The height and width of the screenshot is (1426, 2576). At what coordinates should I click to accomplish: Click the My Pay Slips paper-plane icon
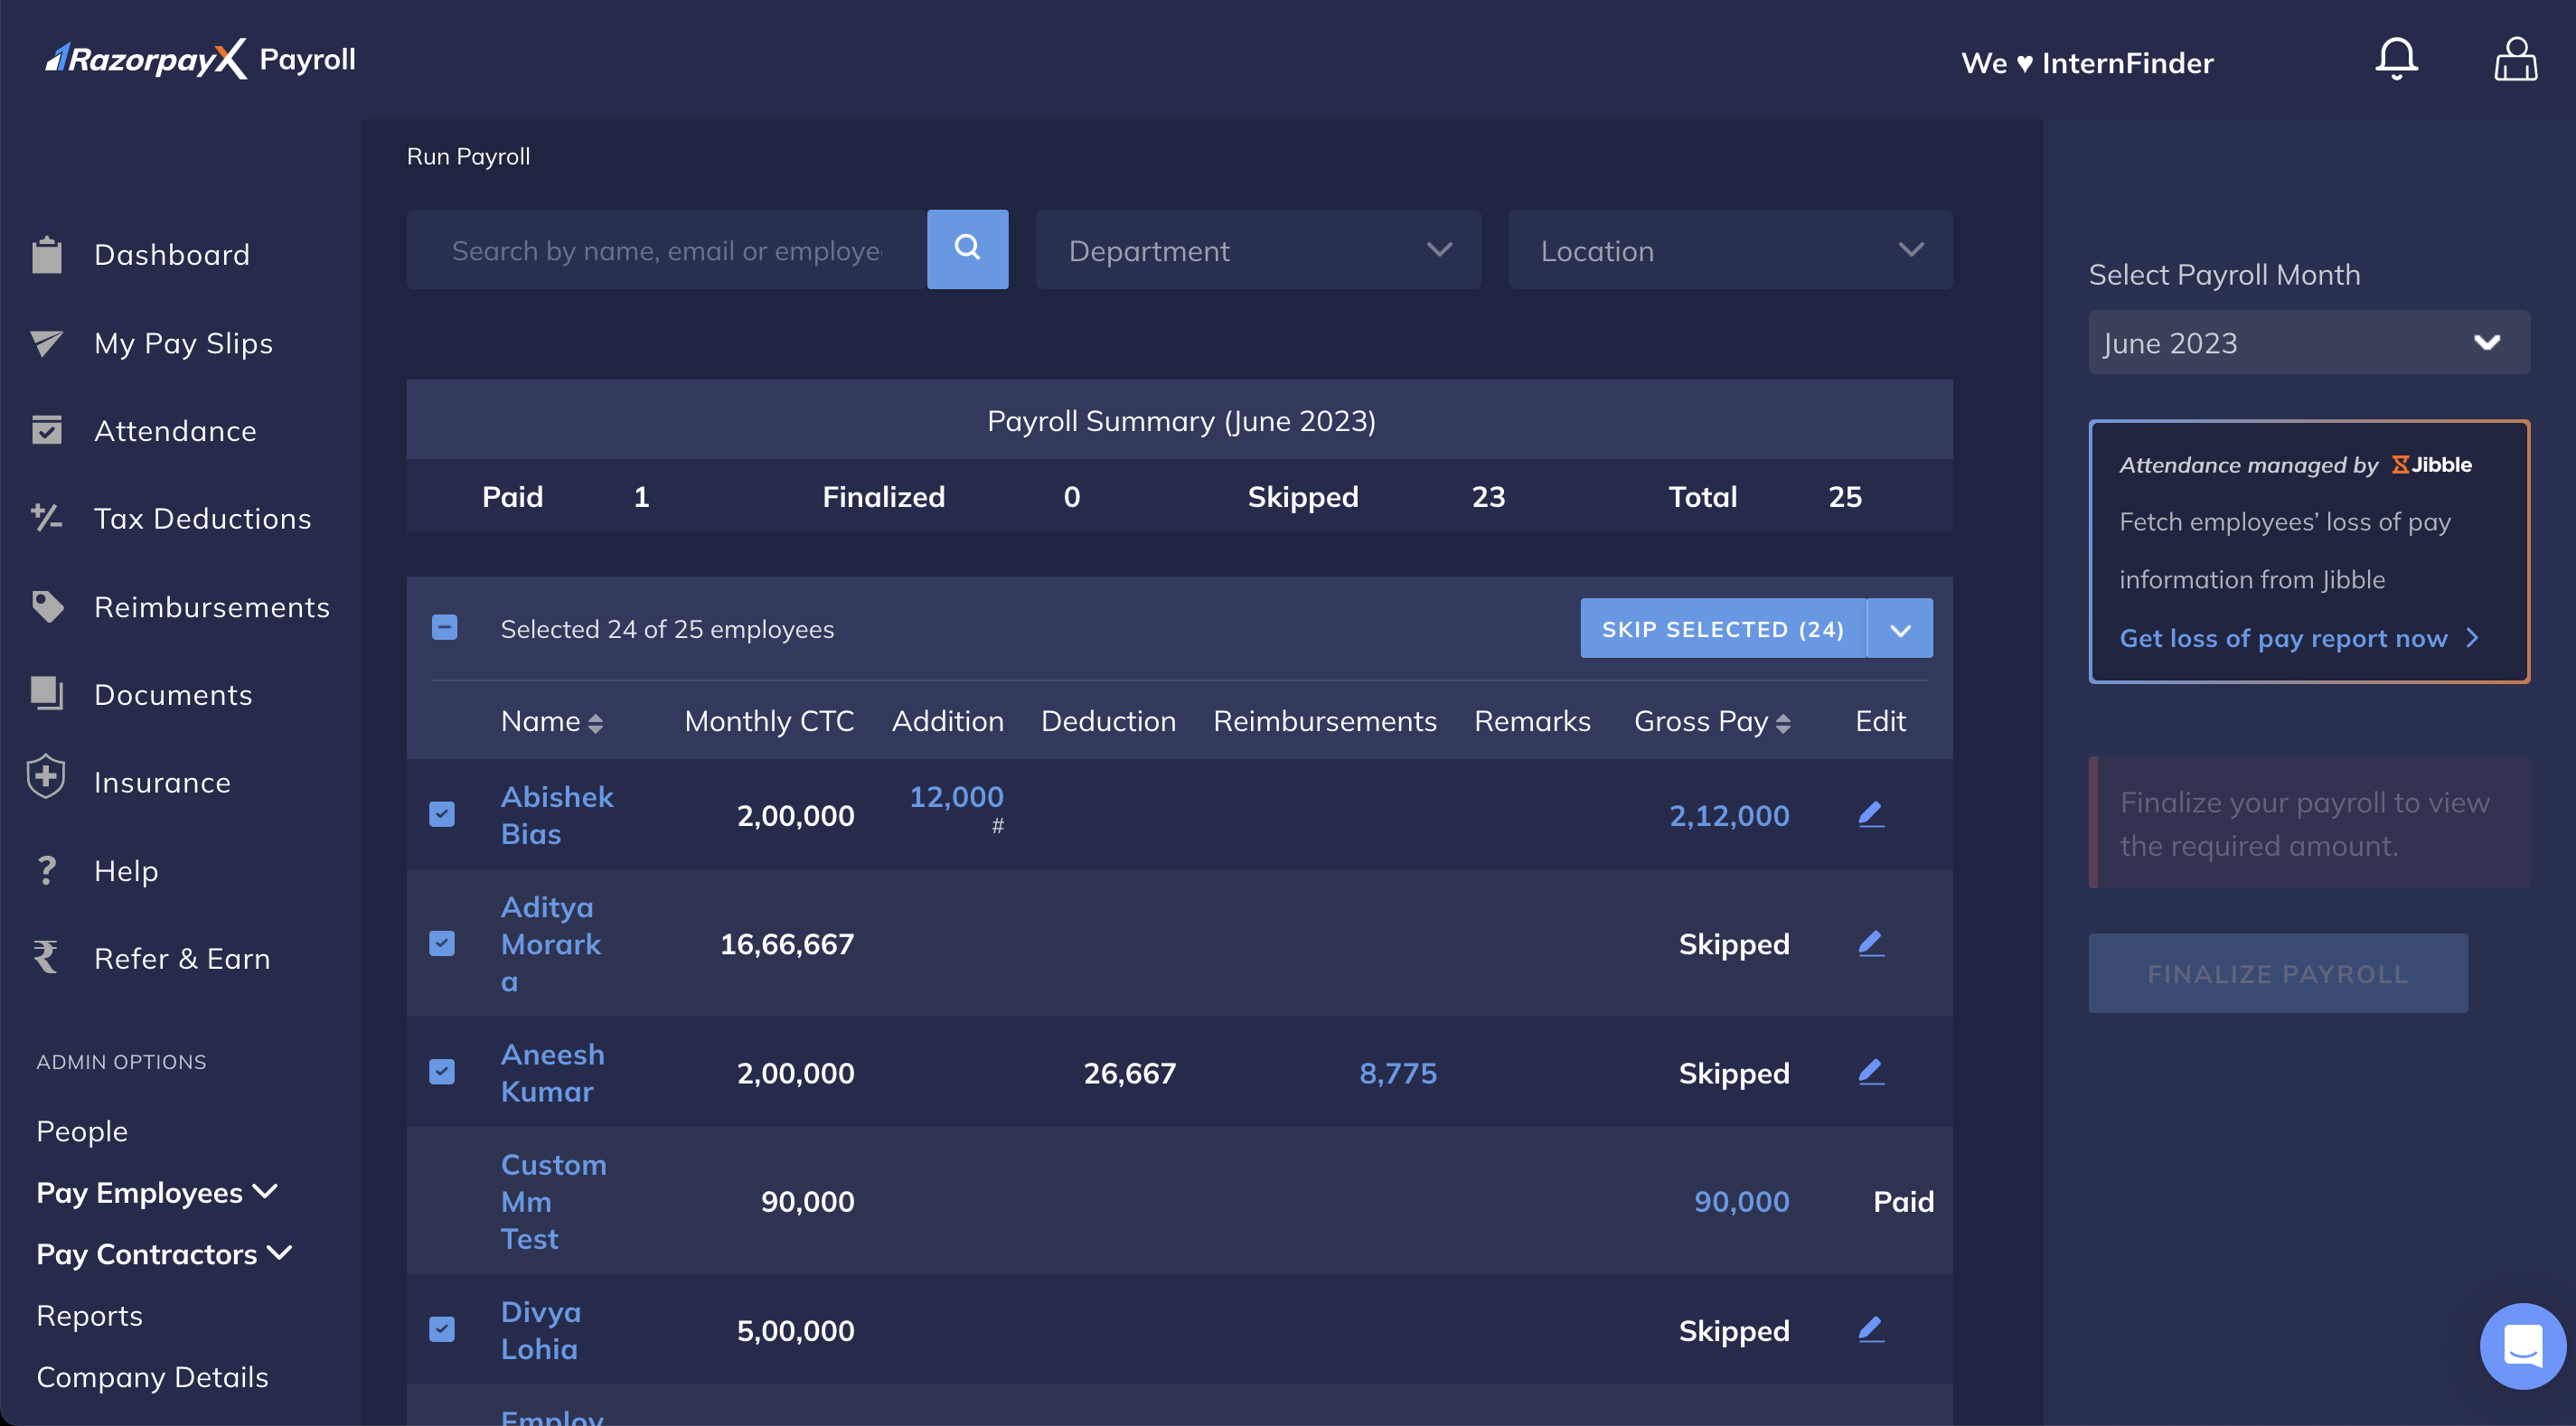click(x=47, y=343)
